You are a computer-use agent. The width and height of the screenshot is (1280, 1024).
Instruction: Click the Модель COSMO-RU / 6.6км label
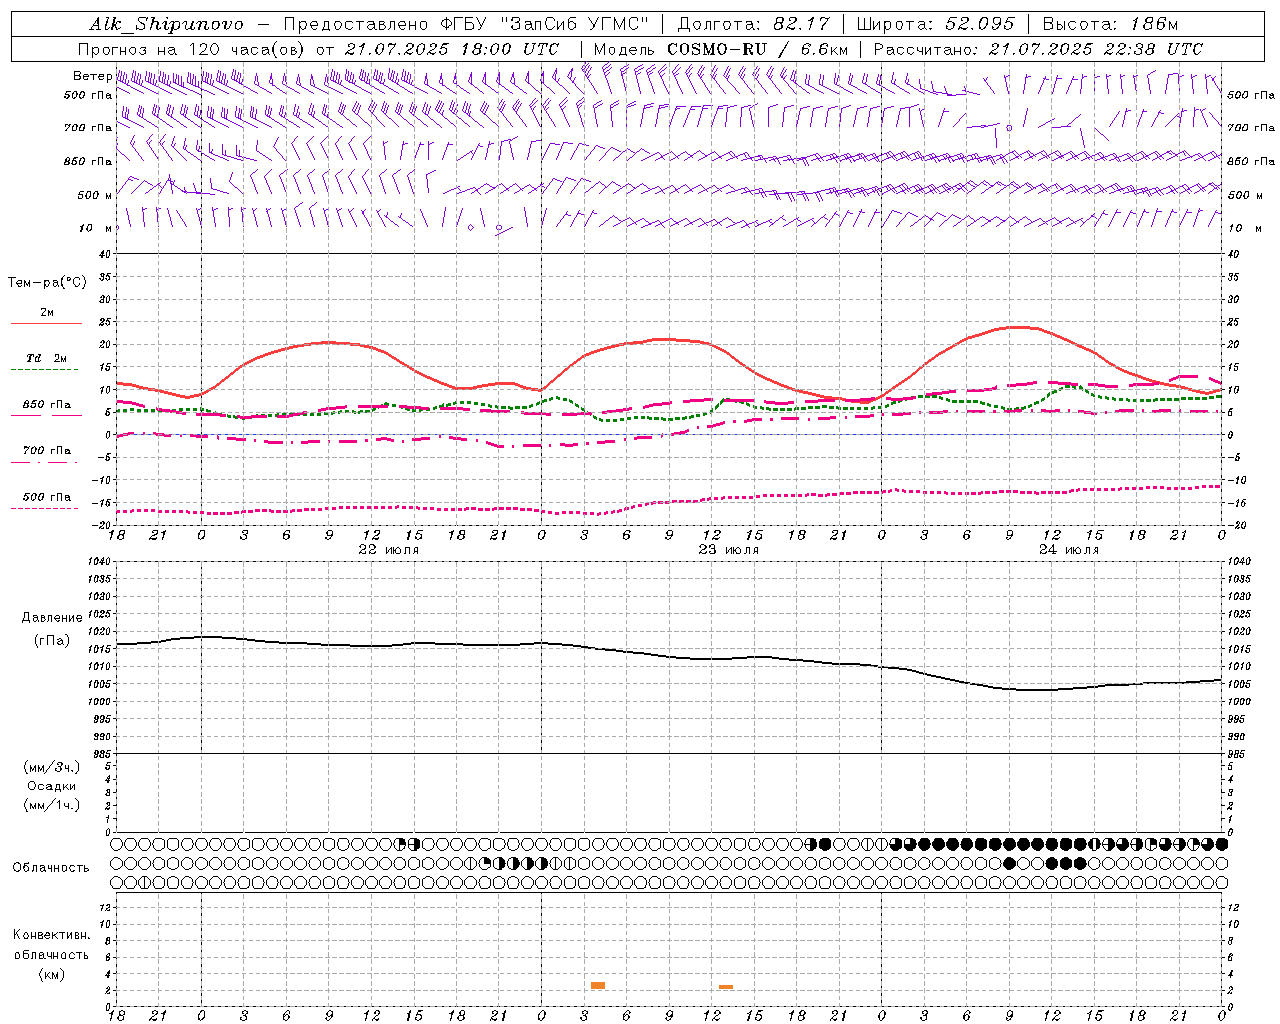[x=721, y=49]
